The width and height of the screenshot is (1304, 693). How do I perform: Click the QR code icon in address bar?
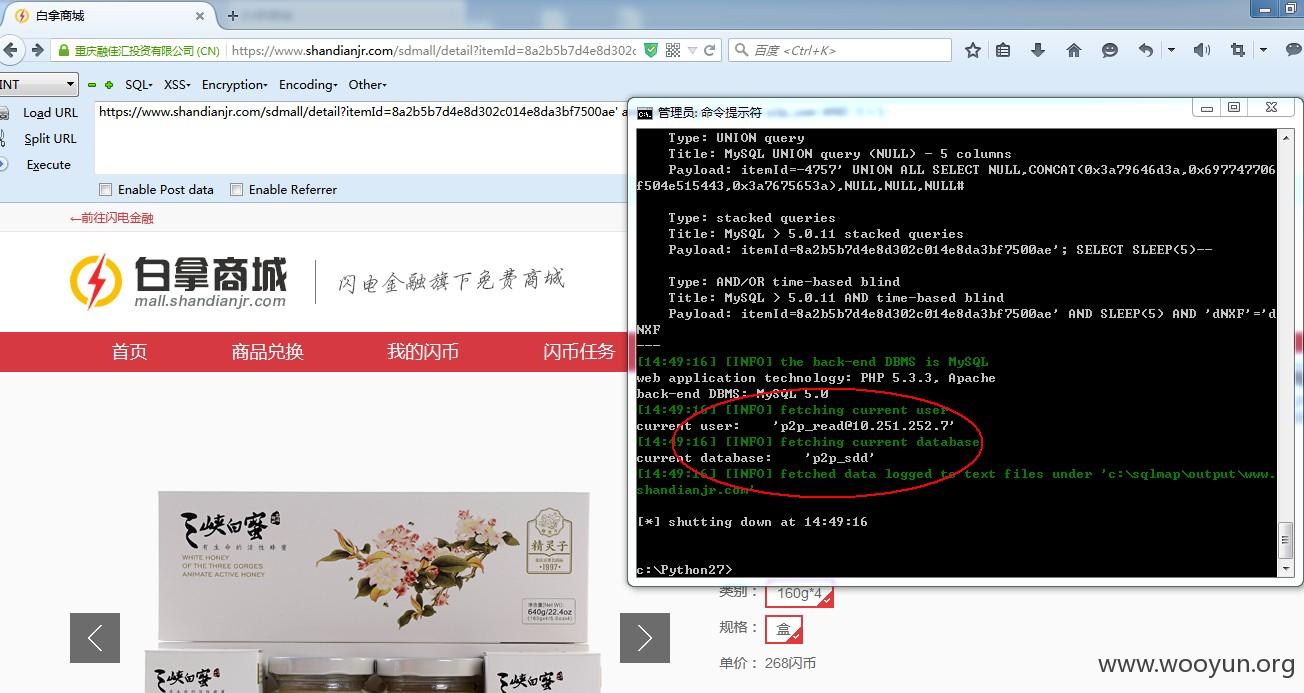click(673, 50)
